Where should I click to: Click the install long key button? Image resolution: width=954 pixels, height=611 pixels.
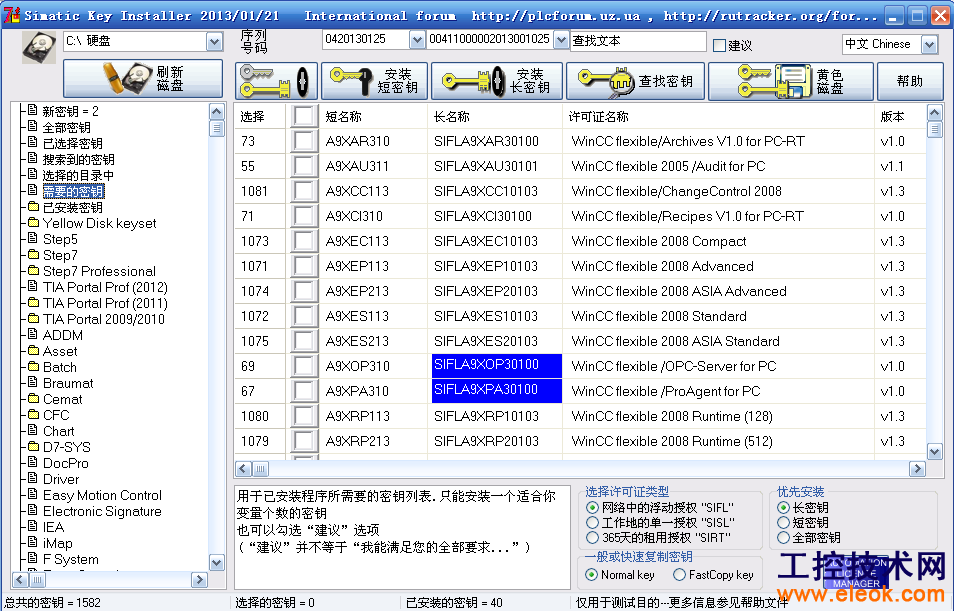496,81
